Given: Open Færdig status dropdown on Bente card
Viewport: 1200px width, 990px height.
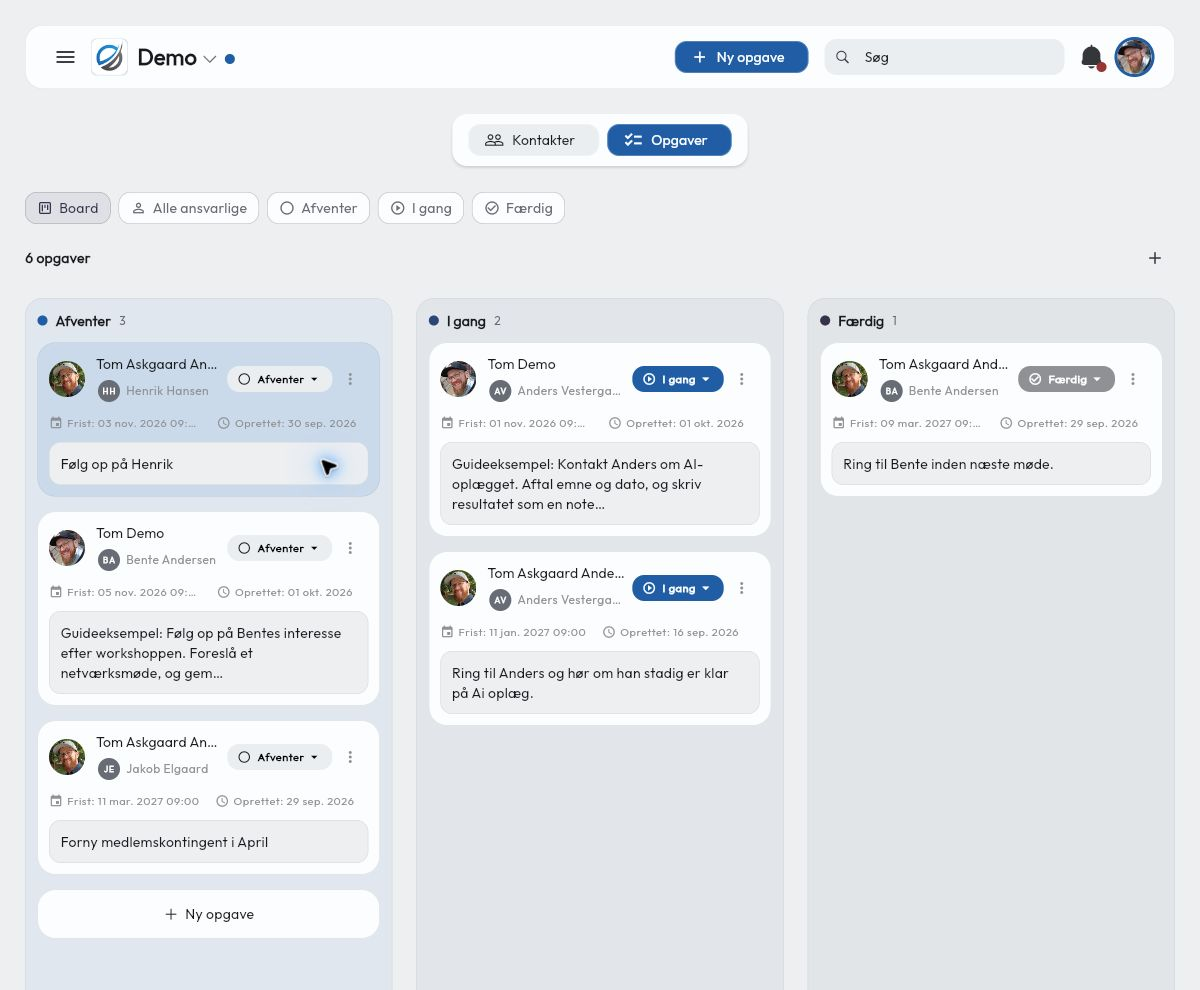Looking at the screenshot, I should (1066, 379).
